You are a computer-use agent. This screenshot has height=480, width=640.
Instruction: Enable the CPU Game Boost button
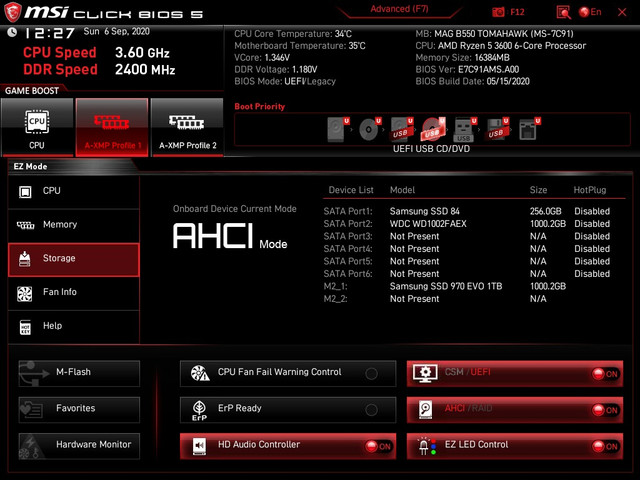point(37,127)
